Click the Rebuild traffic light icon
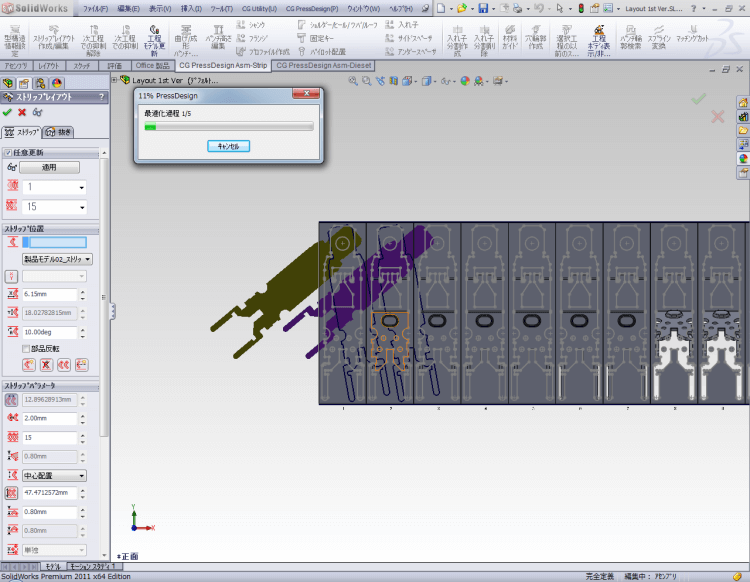This screenshot has height=582, width=750. click(x=581, y=8)
